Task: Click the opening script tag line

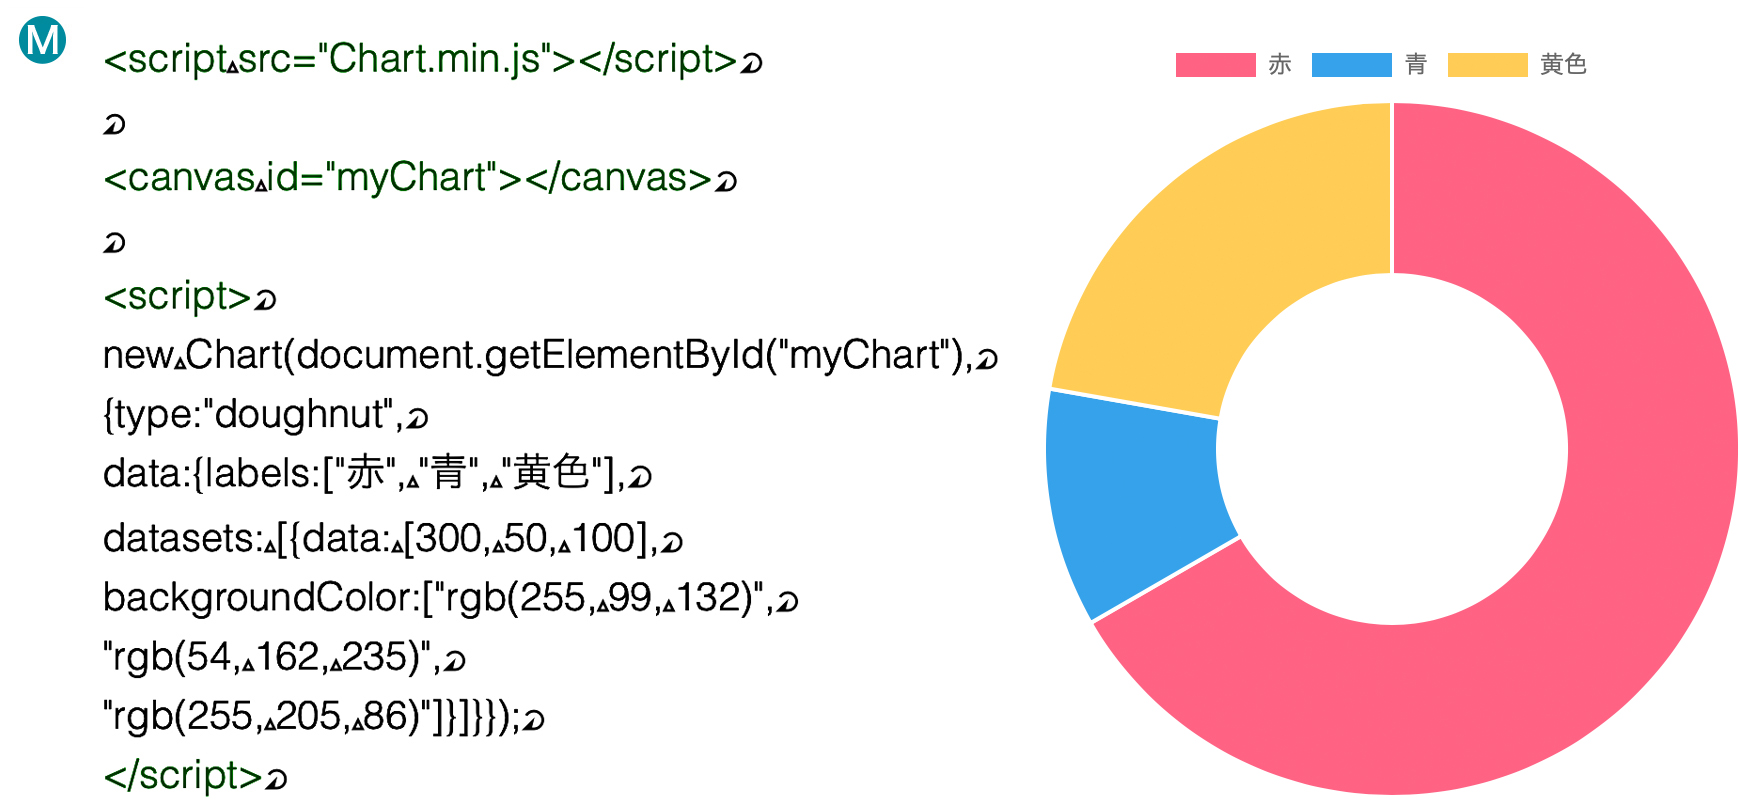Action: pos(190,296)
